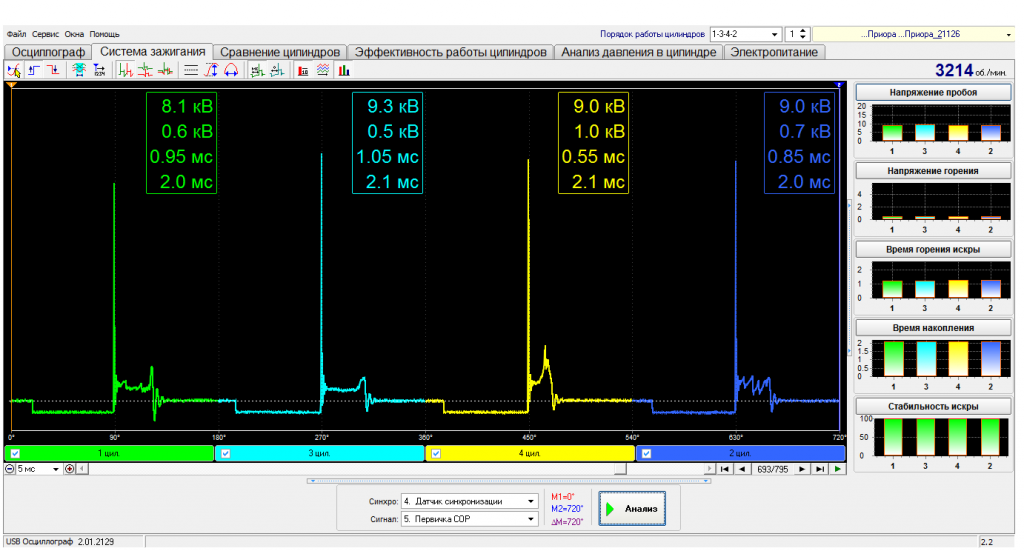
Task: Click the Напряжение пробоя panel header
Action: (x=933, y=93)
